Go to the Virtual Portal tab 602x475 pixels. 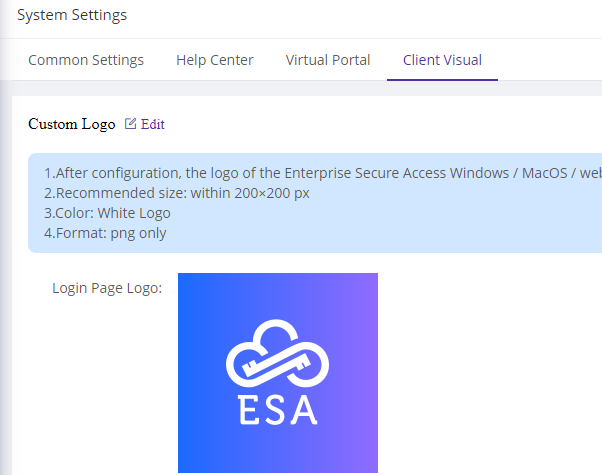coord(327,60)
